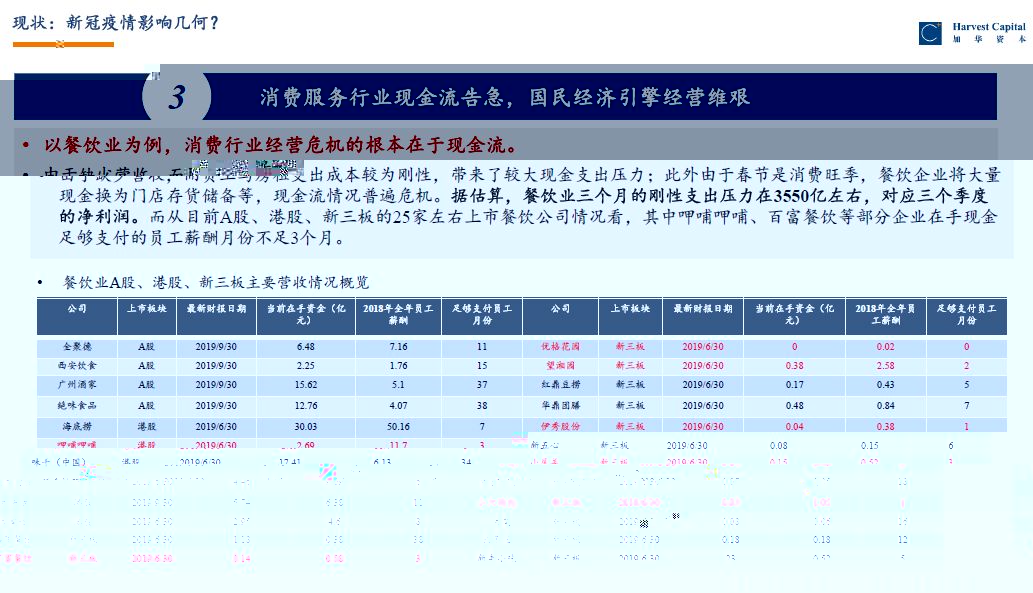Select the cash value "12.76" for 绝味食品
The width and height of the screenshot is (1033, 593).
point(306,406)
